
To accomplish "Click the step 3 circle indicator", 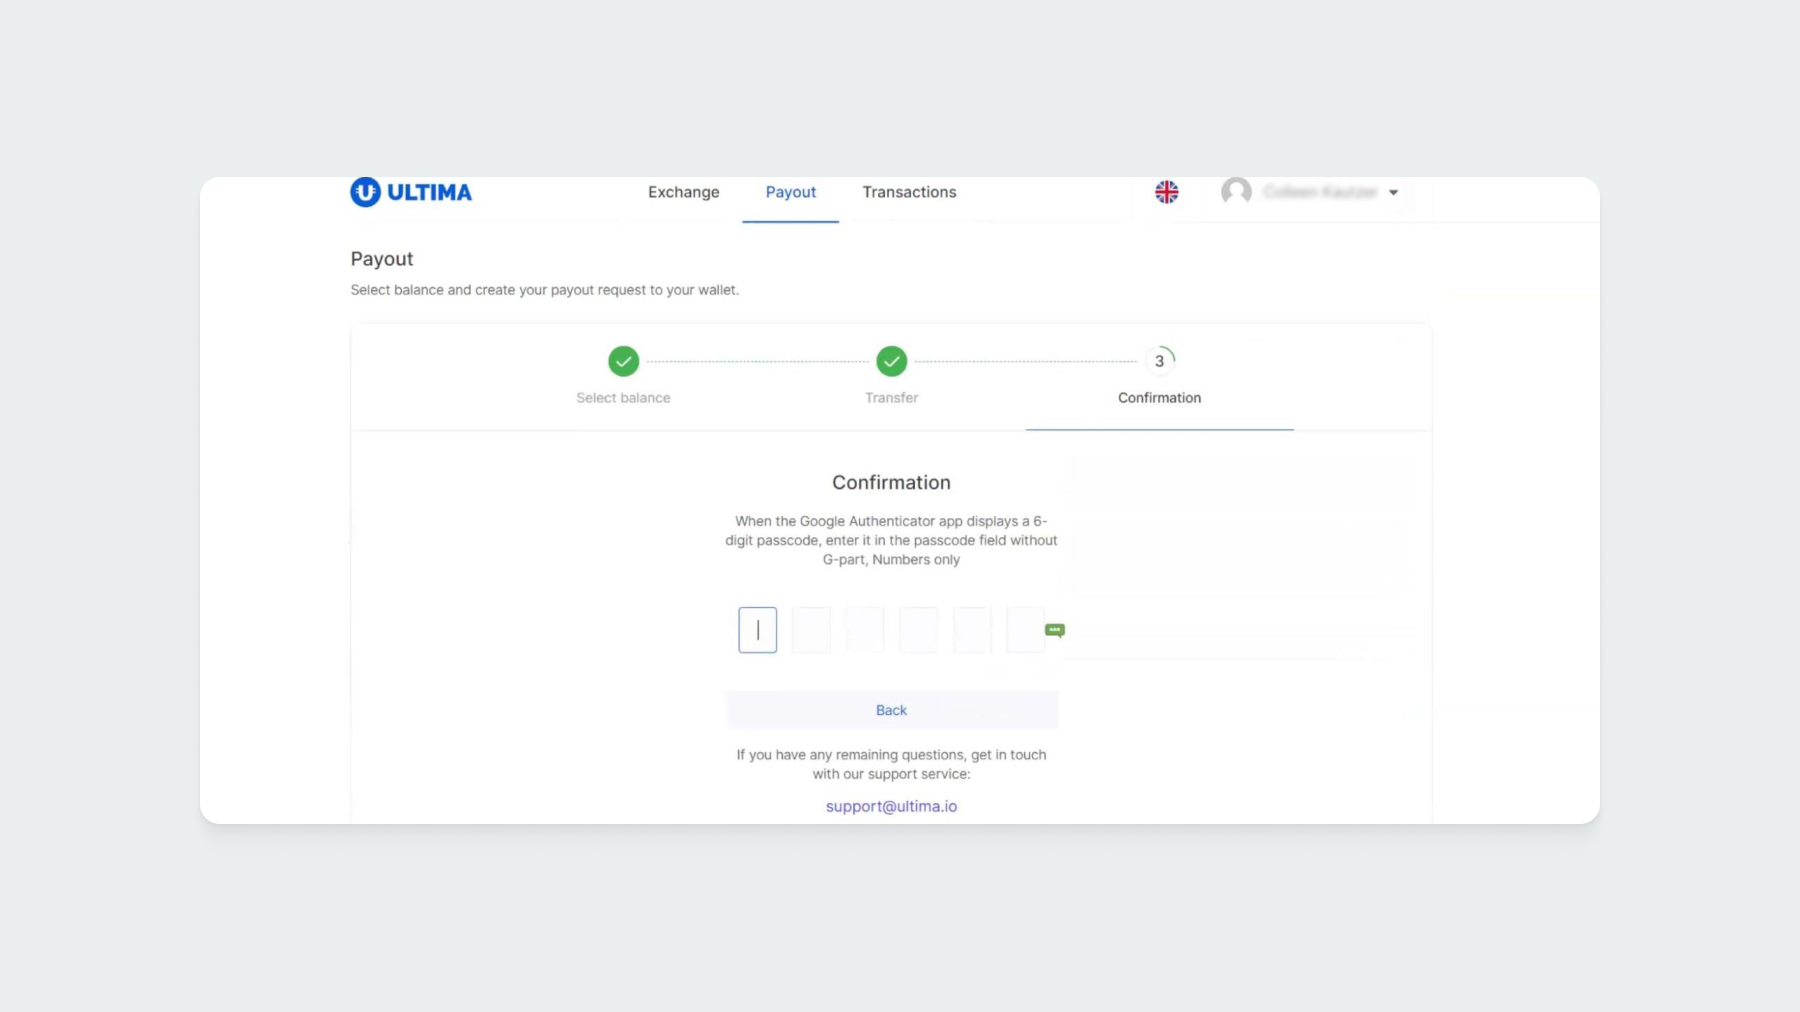I will [1159, 361].
